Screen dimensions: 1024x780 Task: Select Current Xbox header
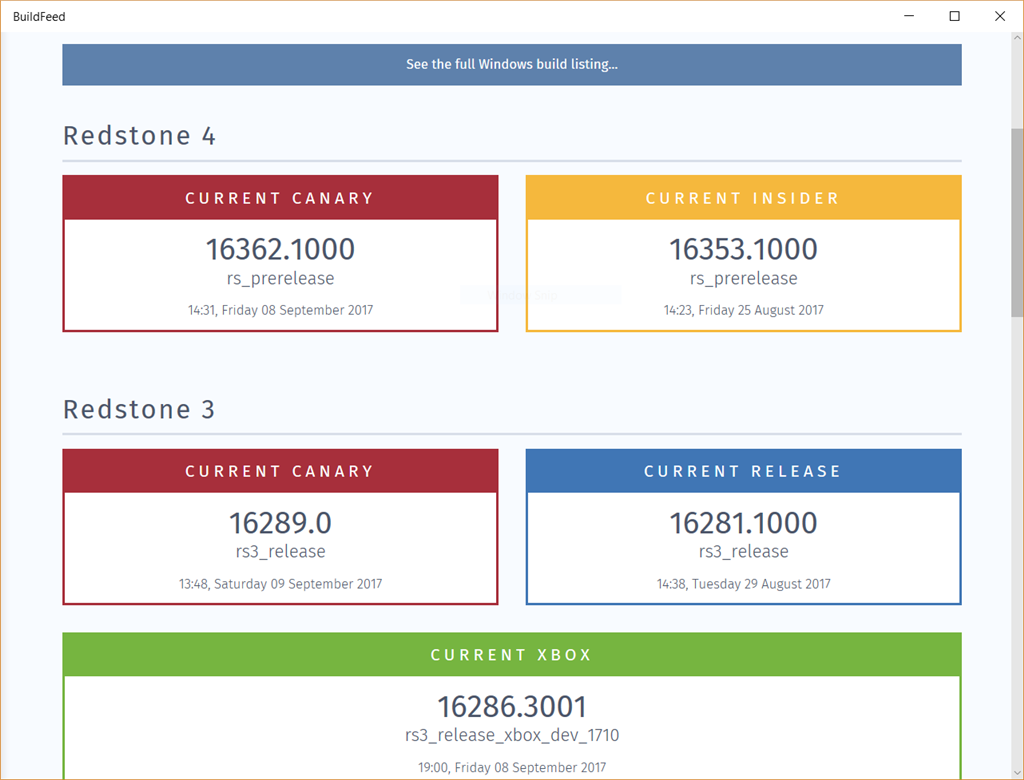coord(512,655)
